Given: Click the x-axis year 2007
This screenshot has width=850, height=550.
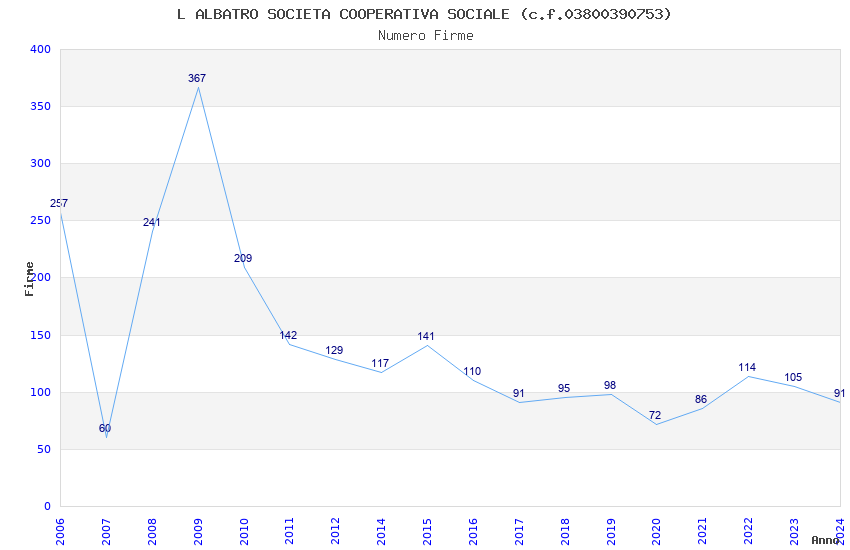Looking at the screenshot, I should 106,531.
